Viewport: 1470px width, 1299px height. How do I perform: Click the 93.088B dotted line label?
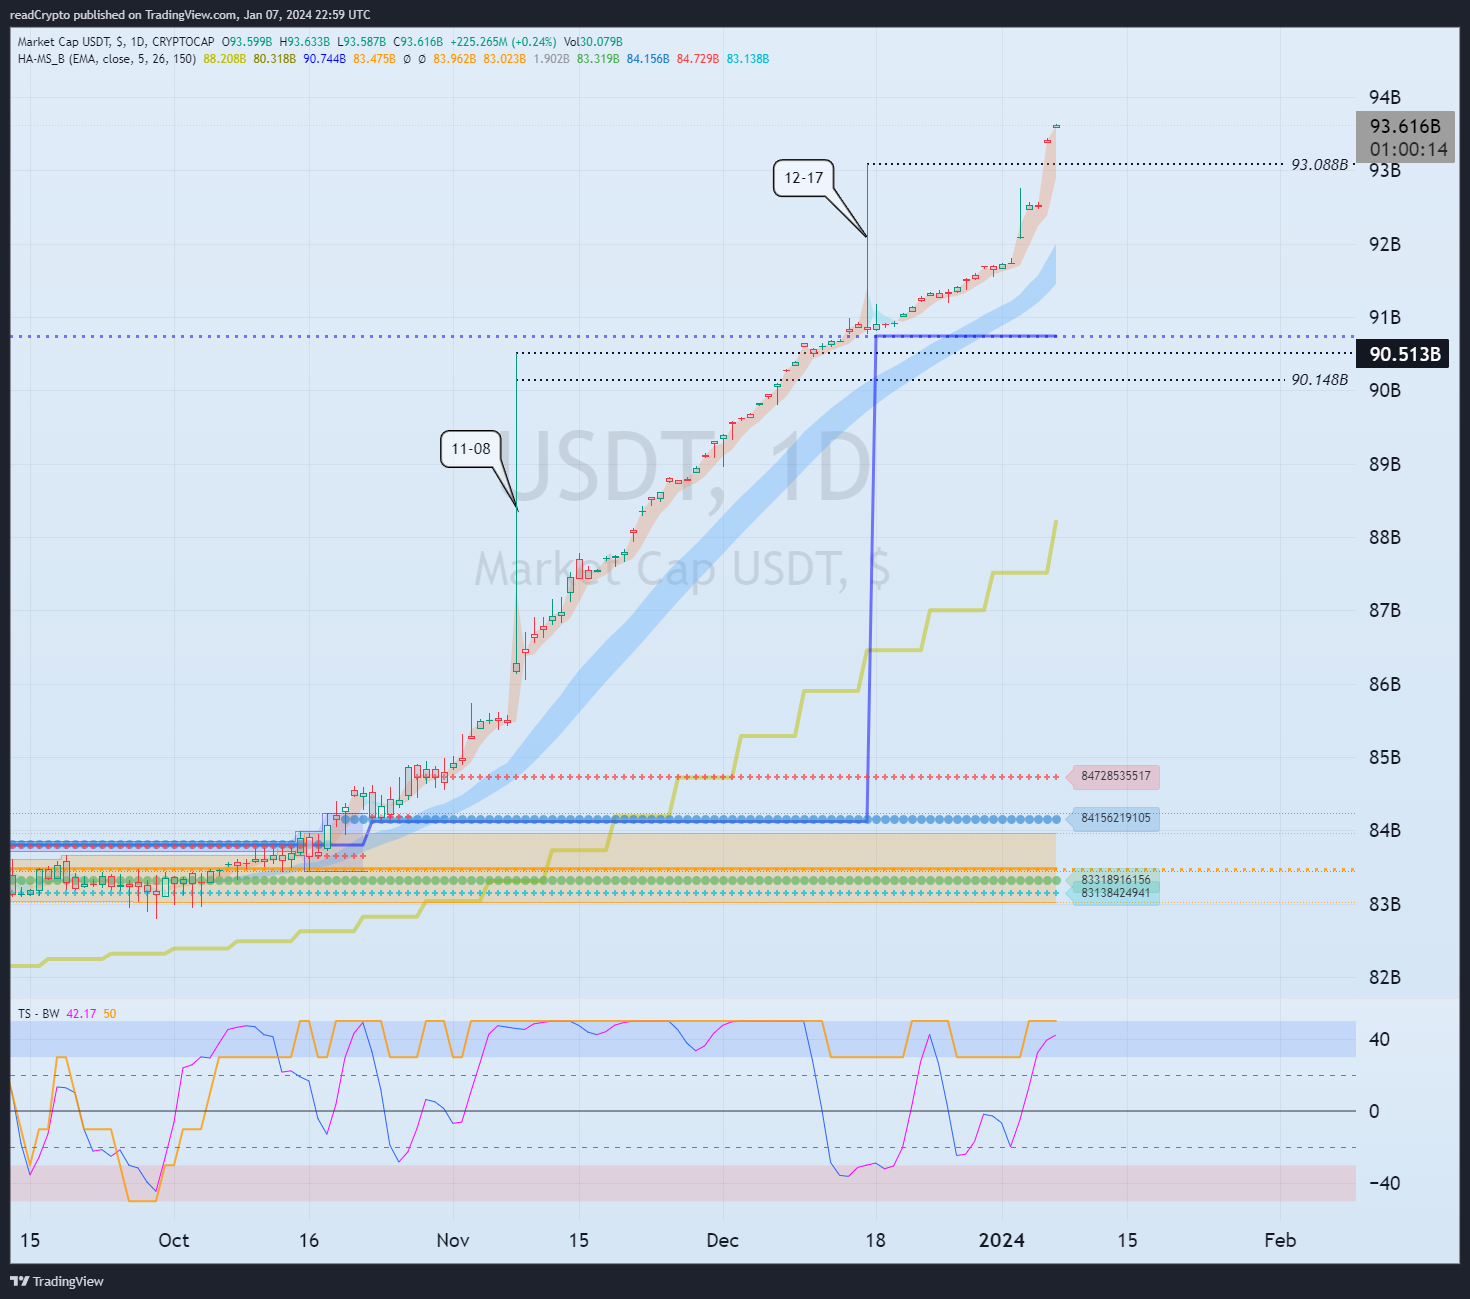tap(1319, 165)
